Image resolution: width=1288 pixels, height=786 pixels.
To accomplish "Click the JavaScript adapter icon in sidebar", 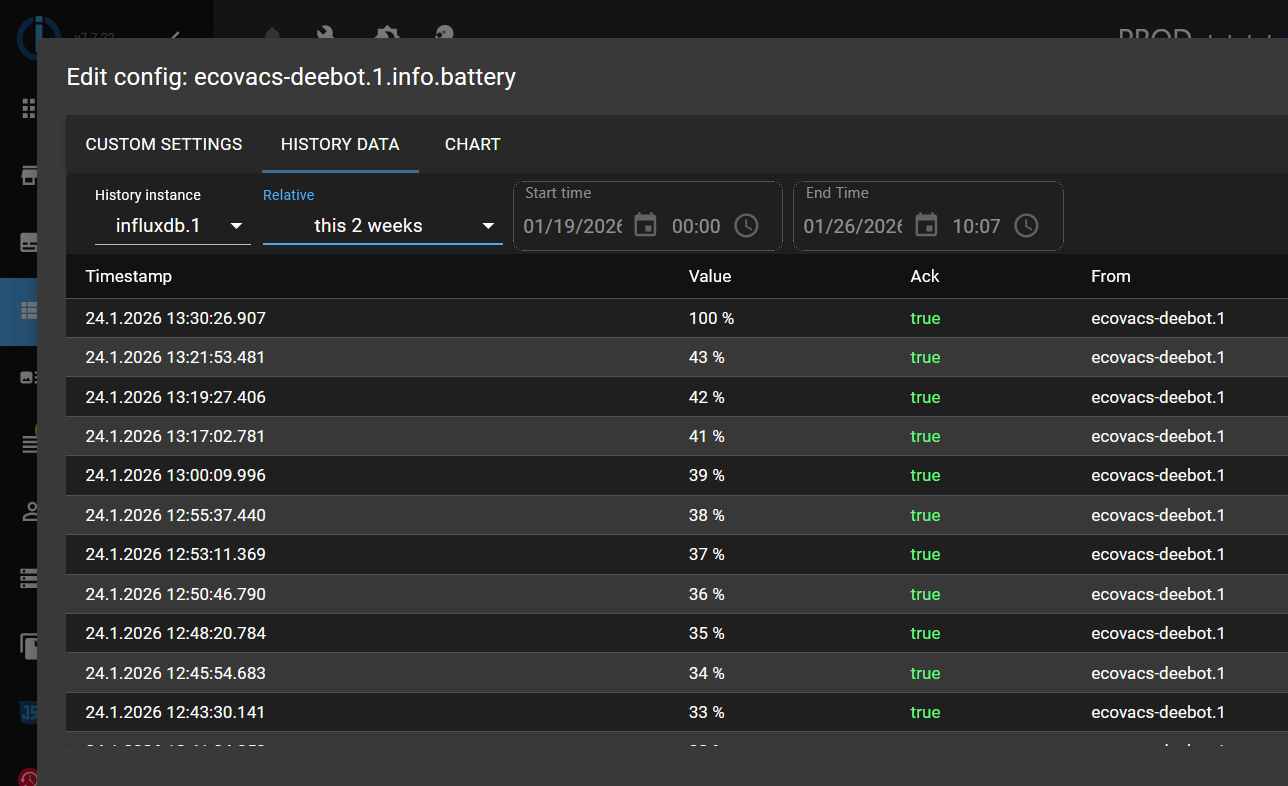I will point(29,712).
